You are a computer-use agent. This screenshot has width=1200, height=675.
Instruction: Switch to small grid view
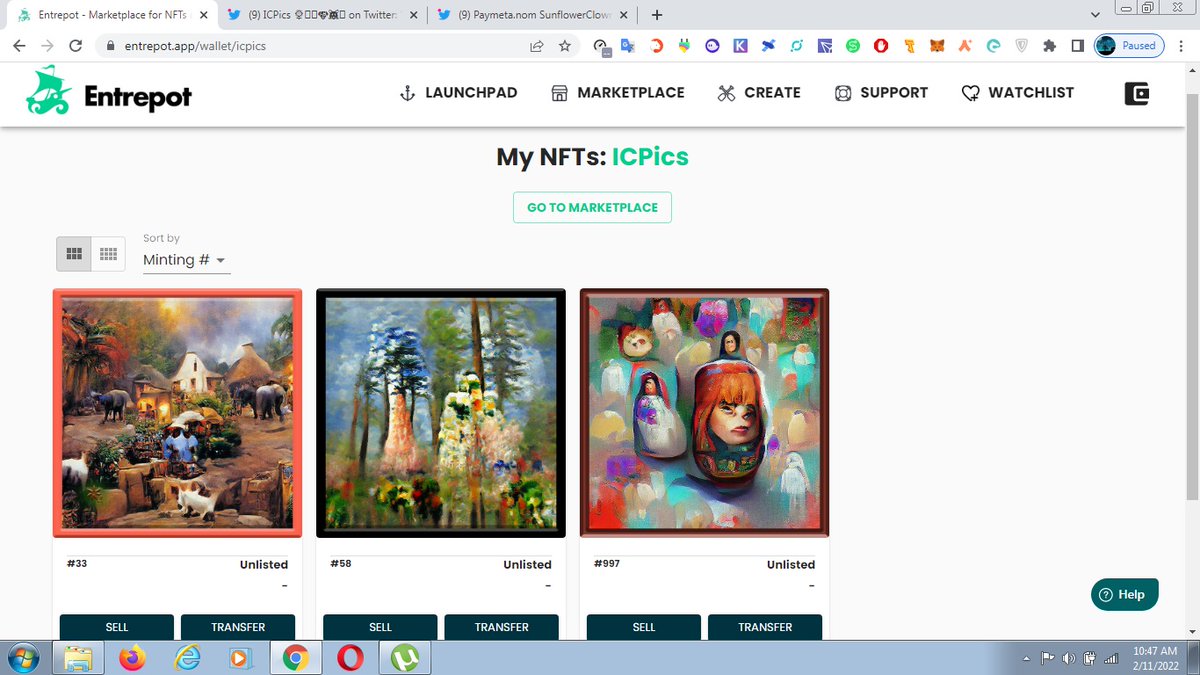(108, 254)
